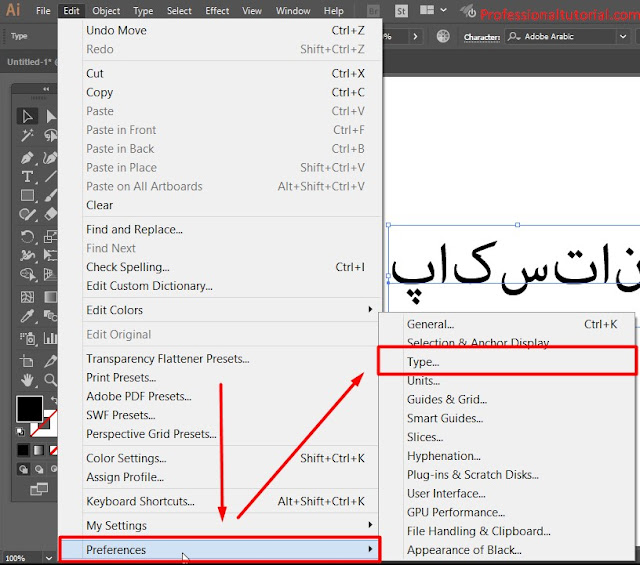640x565 pixels.
Task: Open the Window menu
Action: [293, 11]
